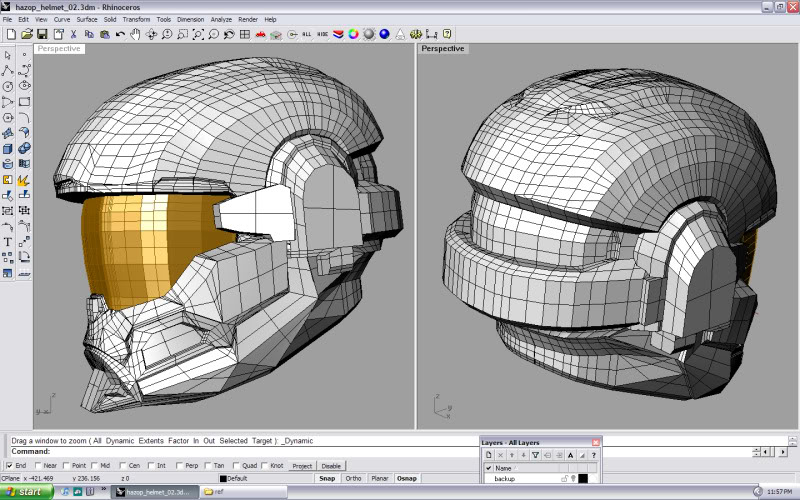Select the Circle tool

(x=8, y=86)
